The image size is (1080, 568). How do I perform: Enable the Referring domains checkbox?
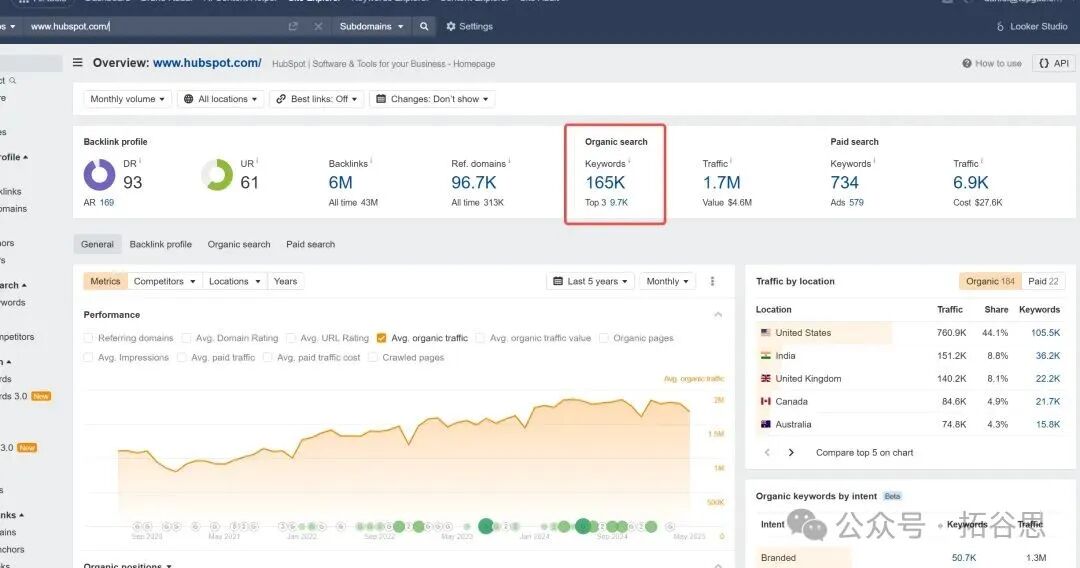coord(88,338)
